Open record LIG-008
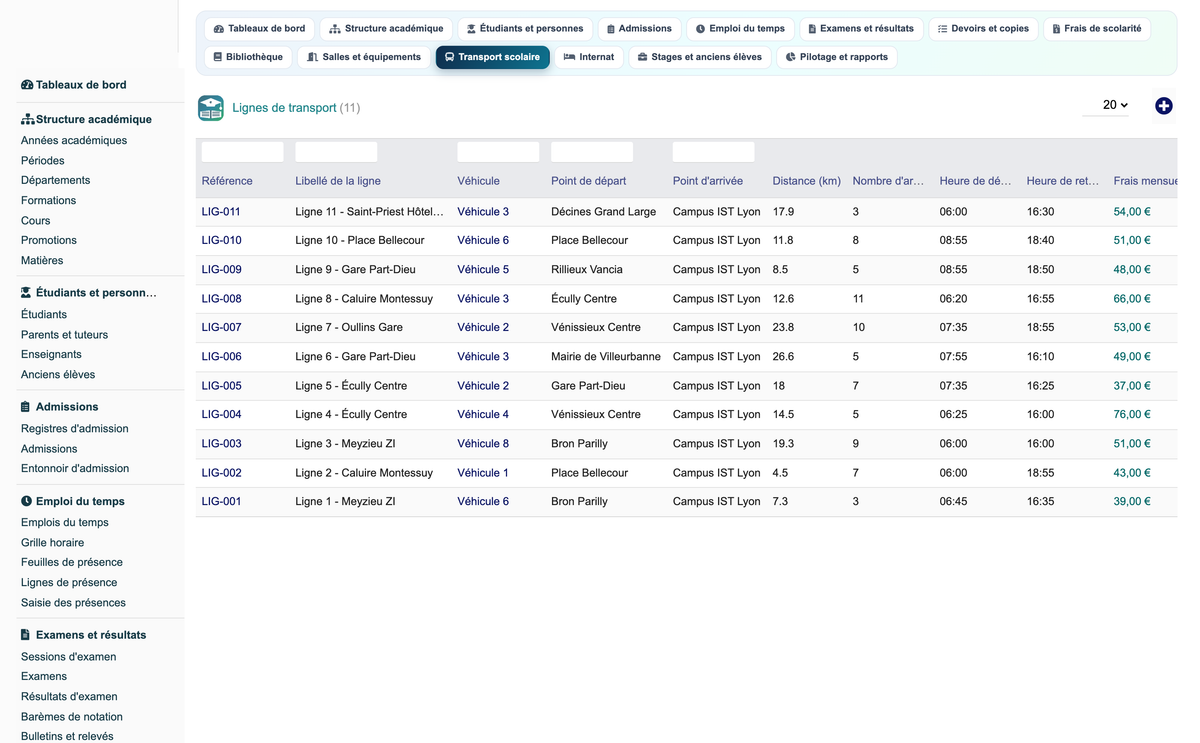 [221, 299]
